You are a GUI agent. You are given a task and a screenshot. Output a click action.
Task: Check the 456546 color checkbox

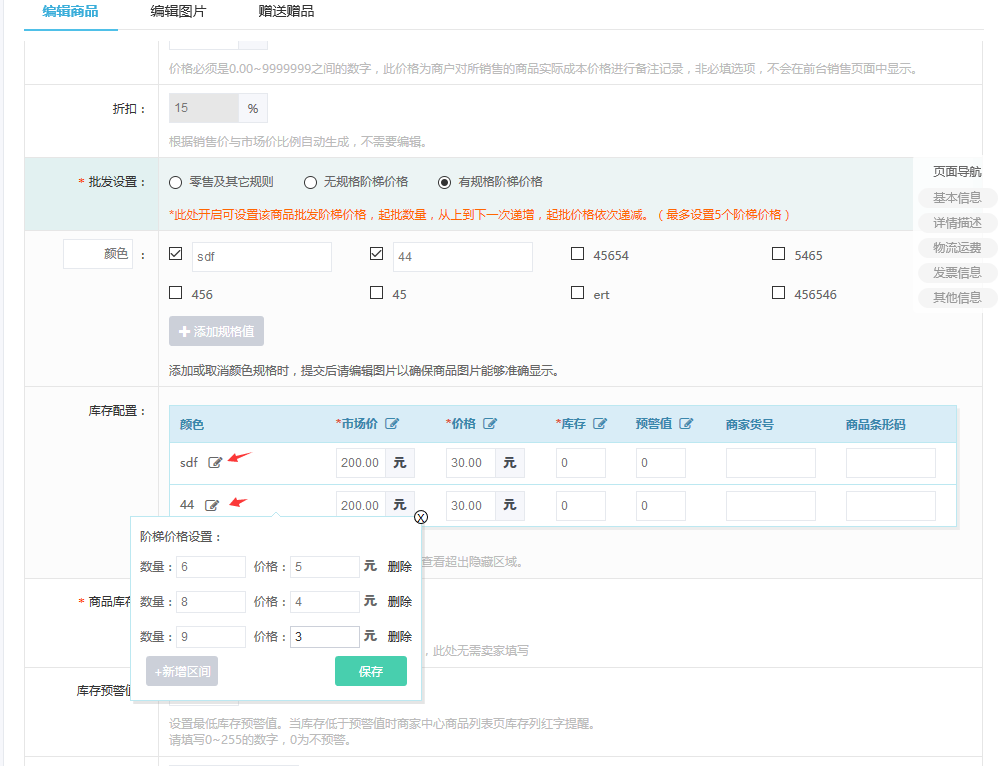pyautogui.click(x=778, y=292)
